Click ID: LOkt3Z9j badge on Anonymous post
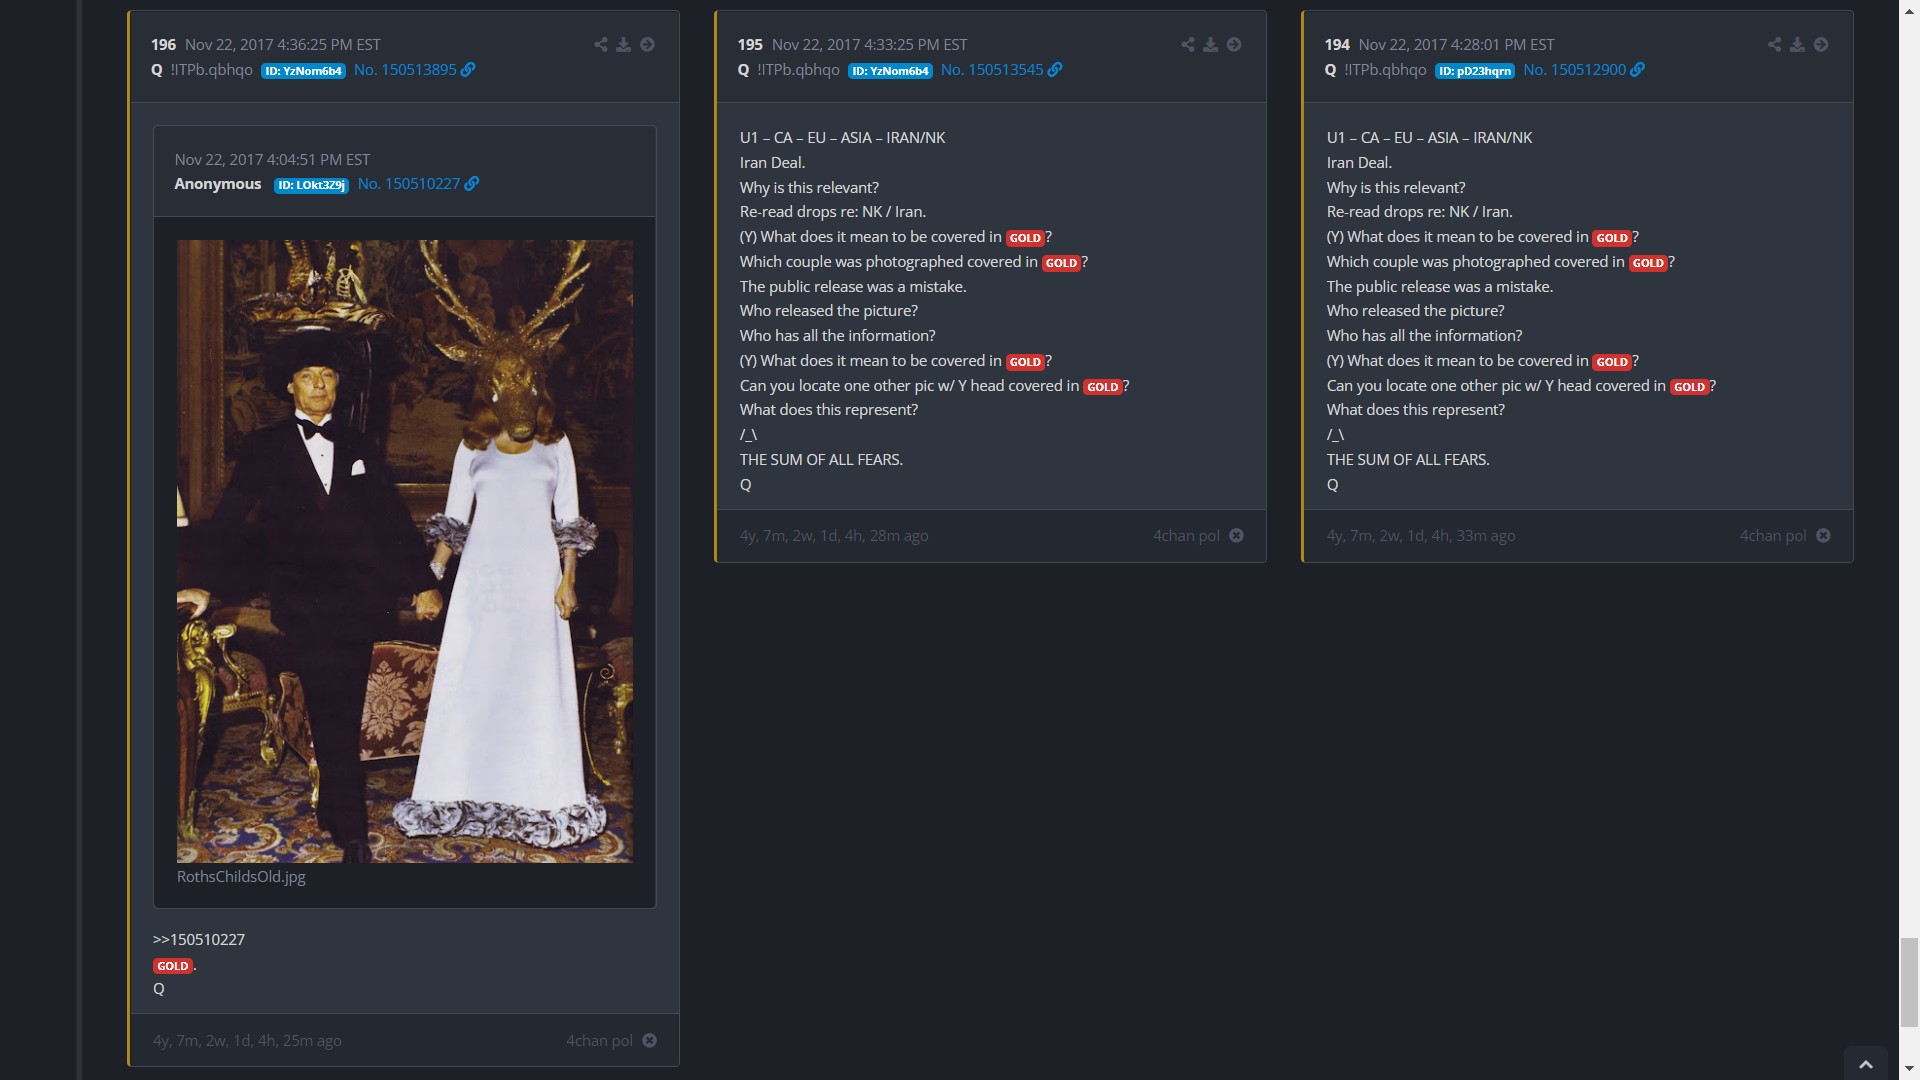The width and height of the screenshot is (1920, 1080). coord(311,185)
